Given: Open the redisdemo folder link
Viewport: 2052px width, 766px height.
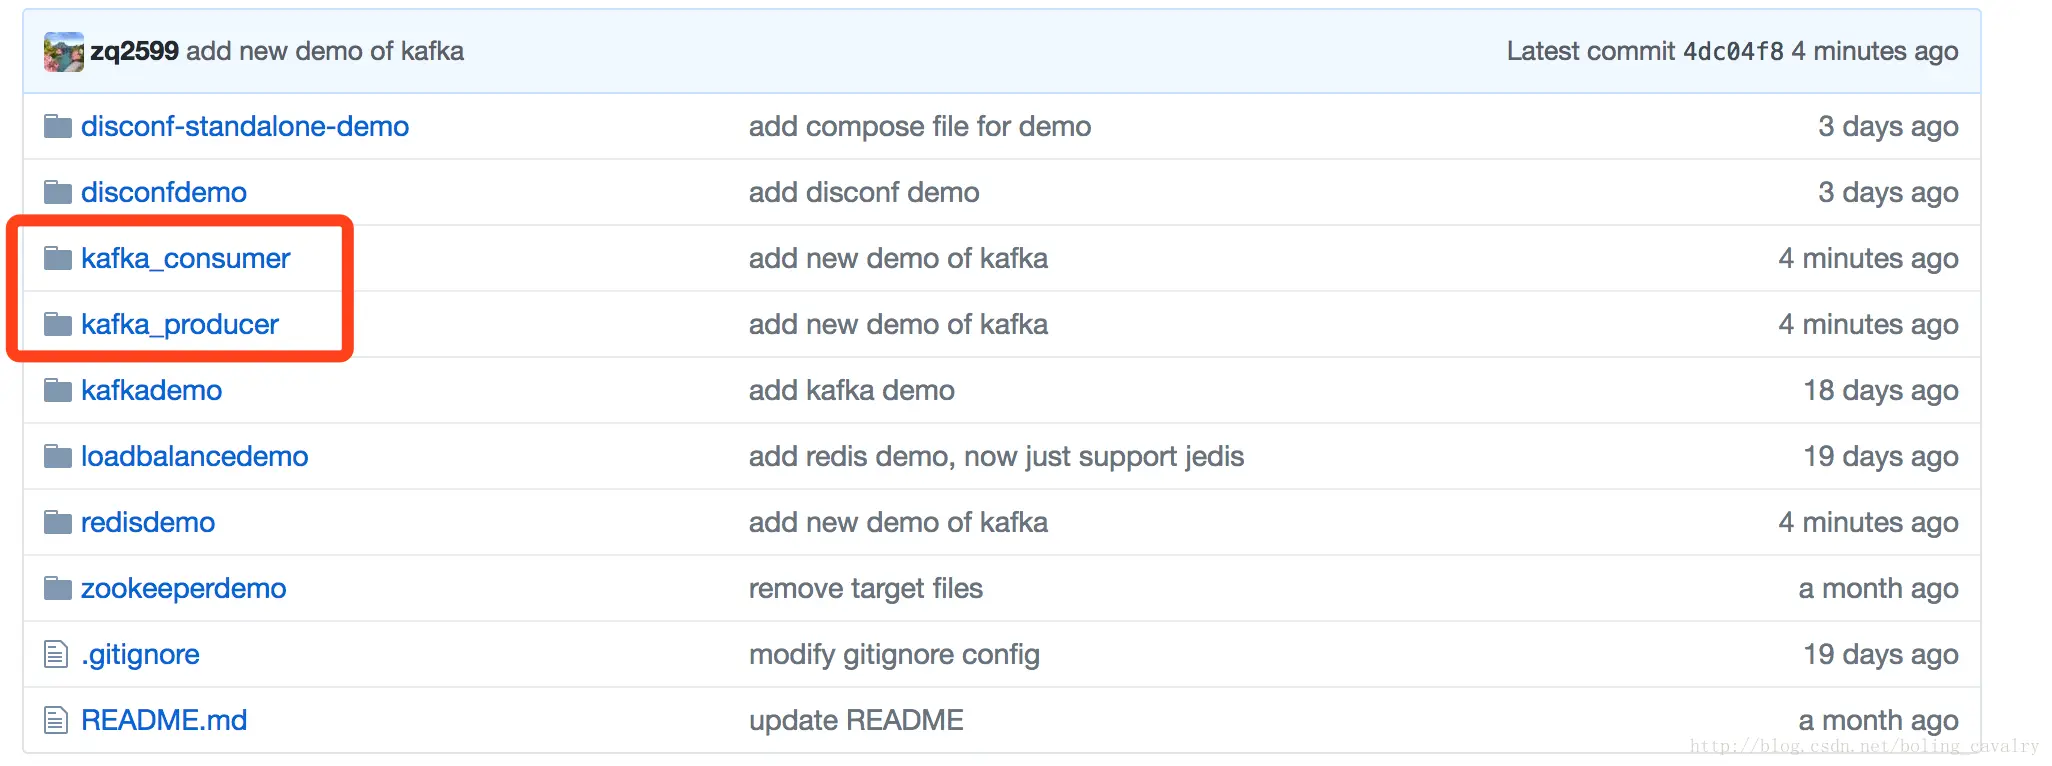Looking at the screenshot, I should click(x=148, y=522).
